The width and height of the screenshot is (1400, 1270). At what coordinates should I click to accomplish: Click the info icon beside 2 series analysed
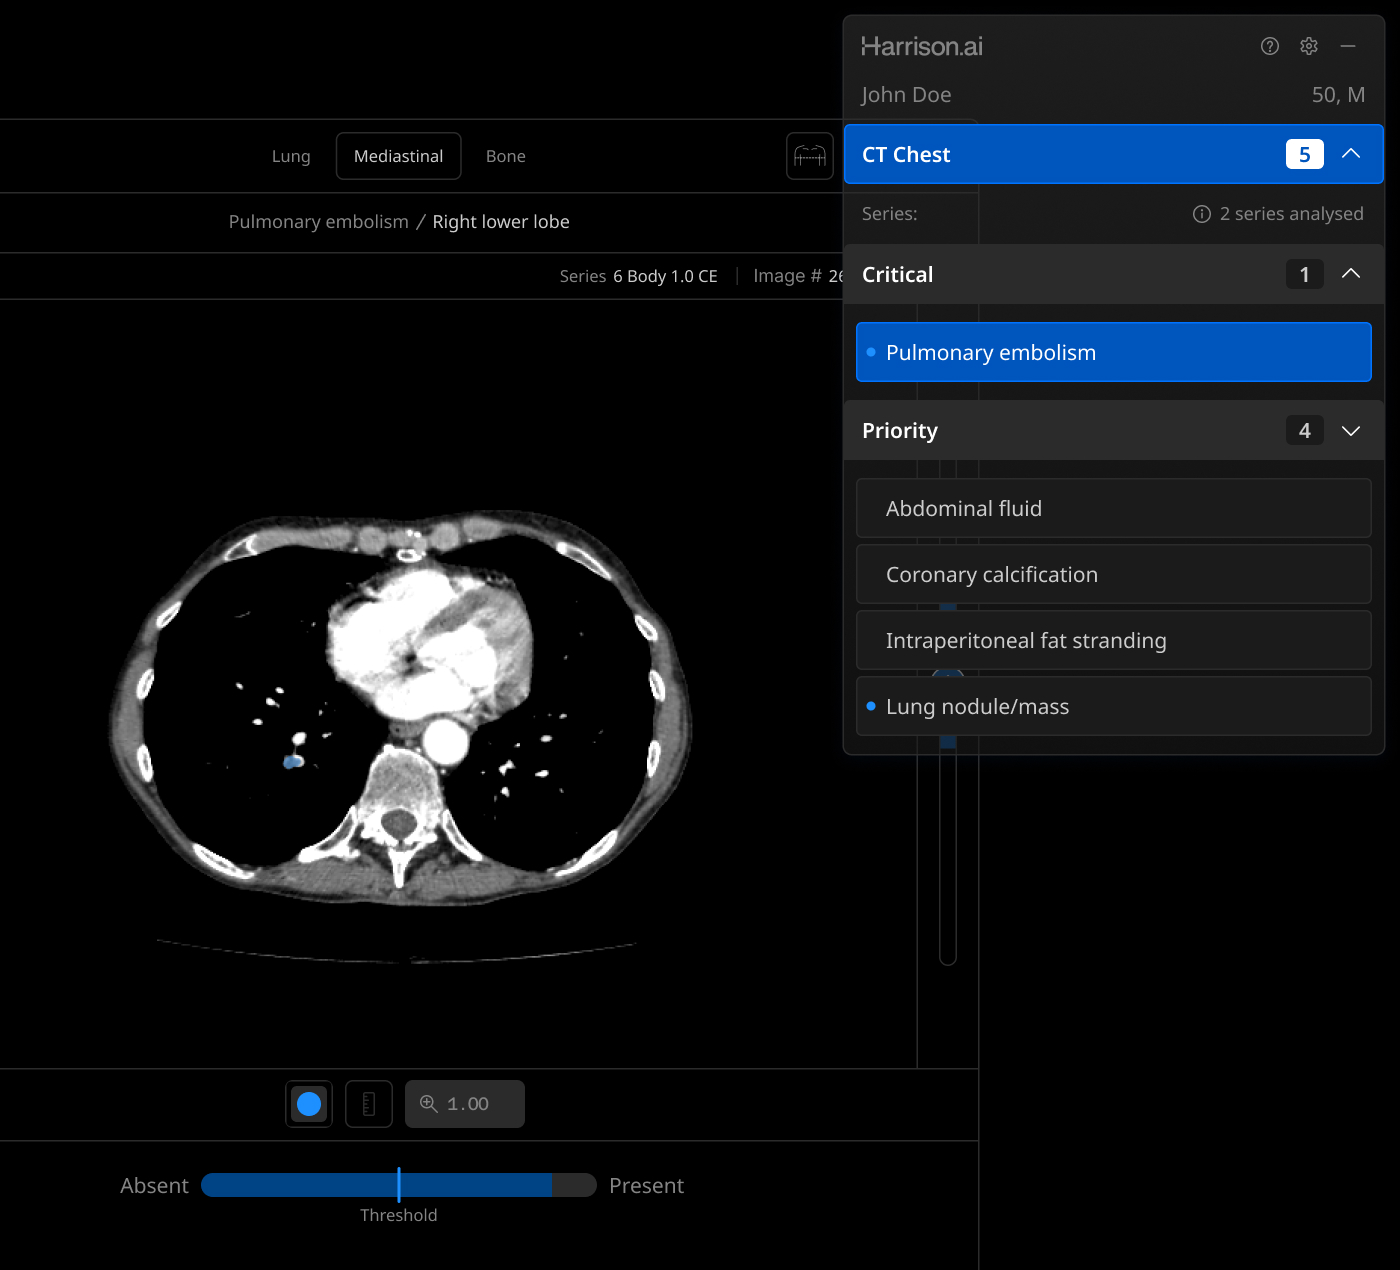point(1202,214)
